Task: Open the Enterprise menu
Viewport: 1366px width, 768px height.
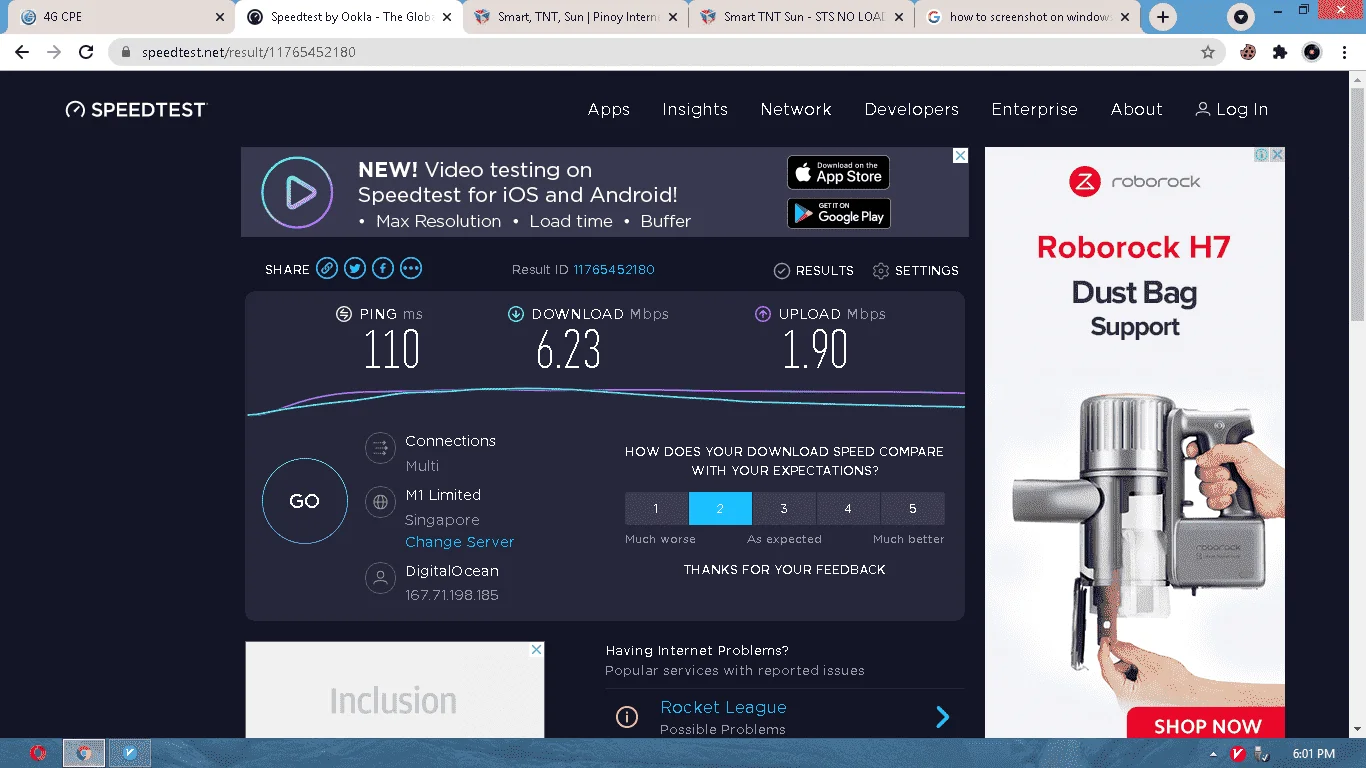Action: [1035, 109]
